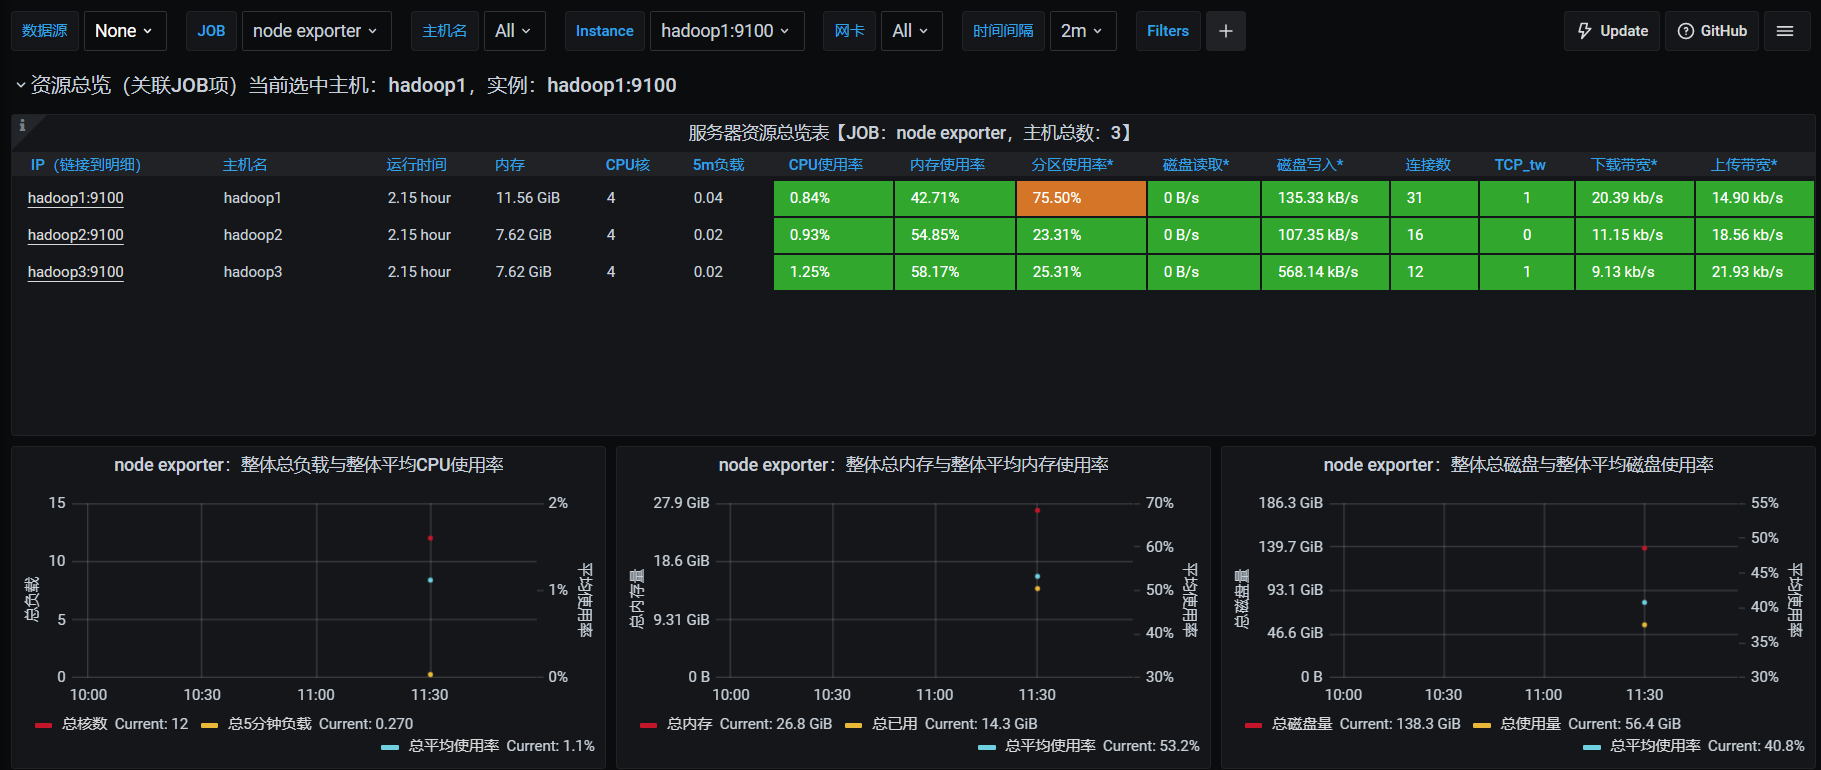This screenshot has width=1821, height=770.
Task: Open the GitHub help link
Action: click(x=1712, y=31)
